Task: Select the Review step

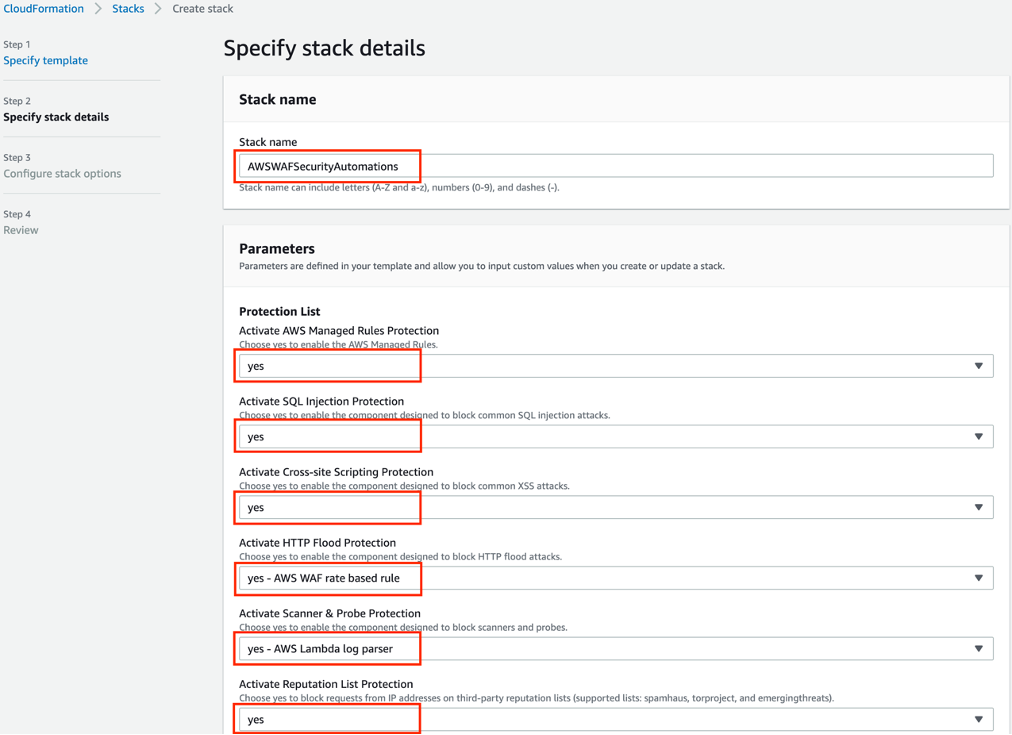Action: (21, 230)
